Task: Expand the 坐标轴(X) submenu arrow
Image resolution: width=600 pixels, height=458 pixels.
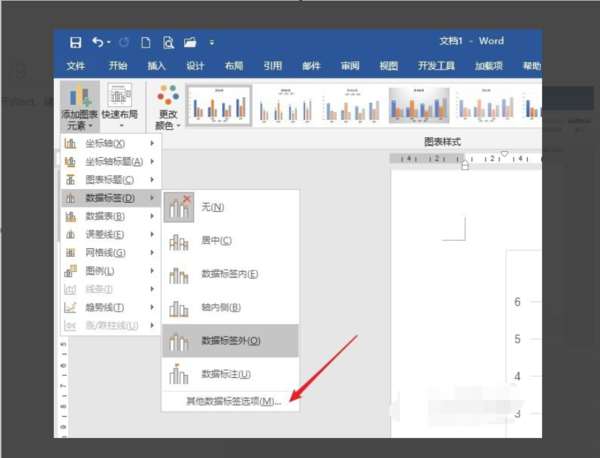Action: (152, 143)
